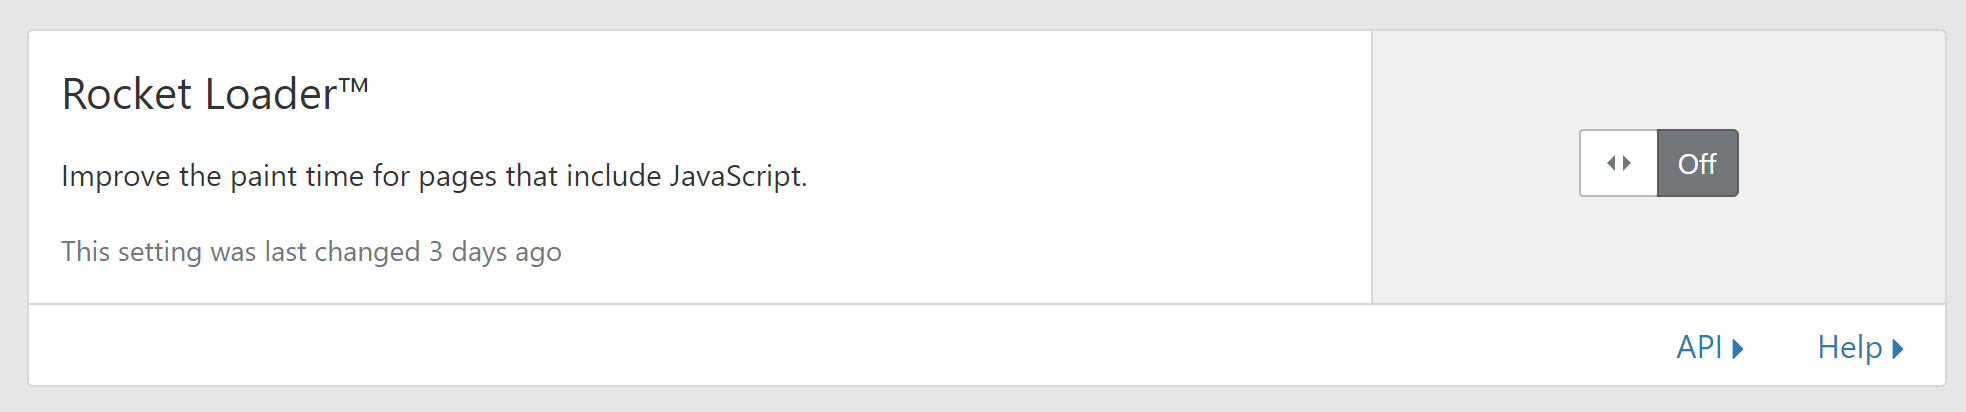Expand the arrow beside Help

[x=1898, y=348]
